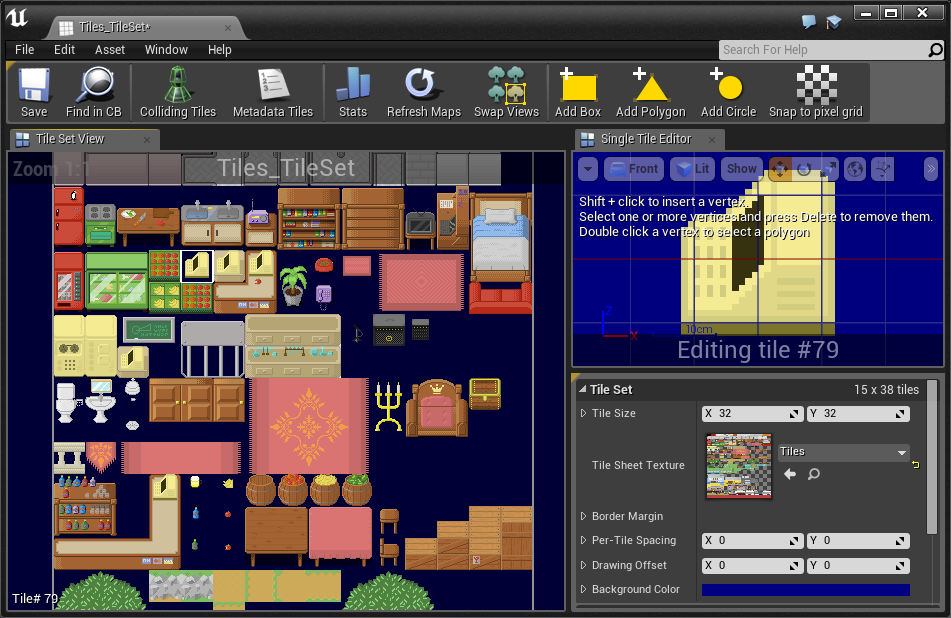Open the Show flags dropdown
This screenshot has width=951, height=618.
[741, 168]
